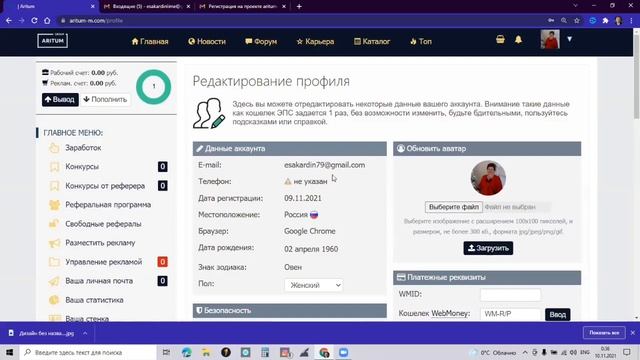Image resolution: width=640 pixels, height=360 pixels.
Task: Click the Ваша статистика pie chart icon
Action: click(x=54, y=300)
